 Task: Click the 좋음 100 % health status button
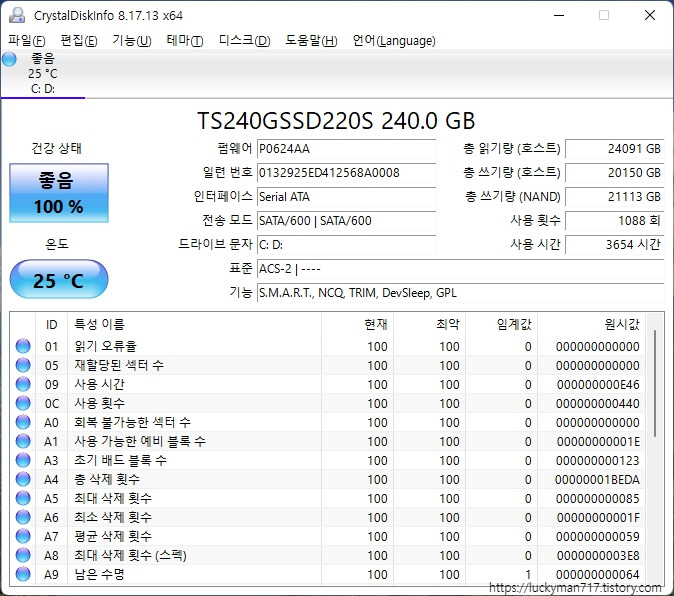(59, 193)
